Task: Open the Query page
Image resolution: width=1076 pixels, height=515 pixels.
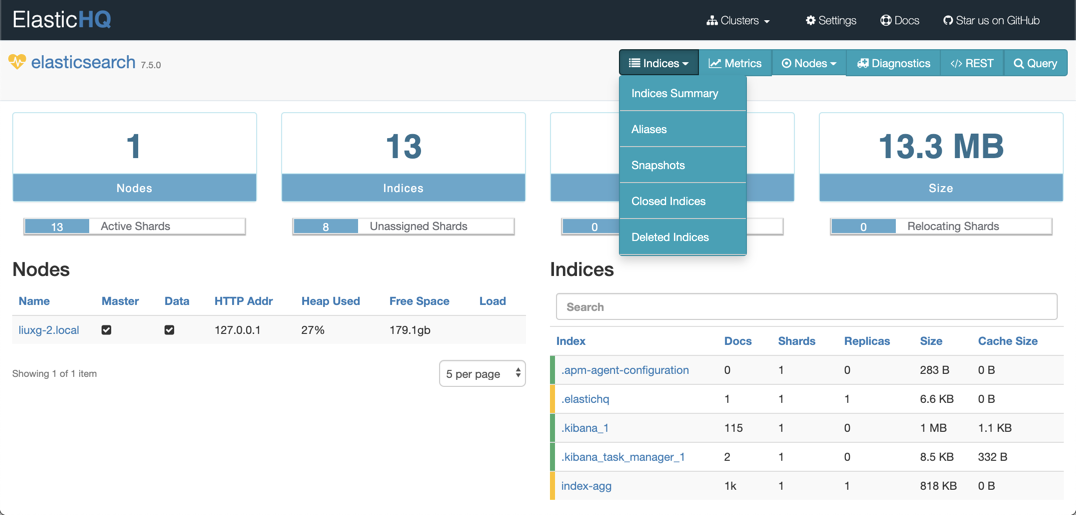Action: [1036, 63]
